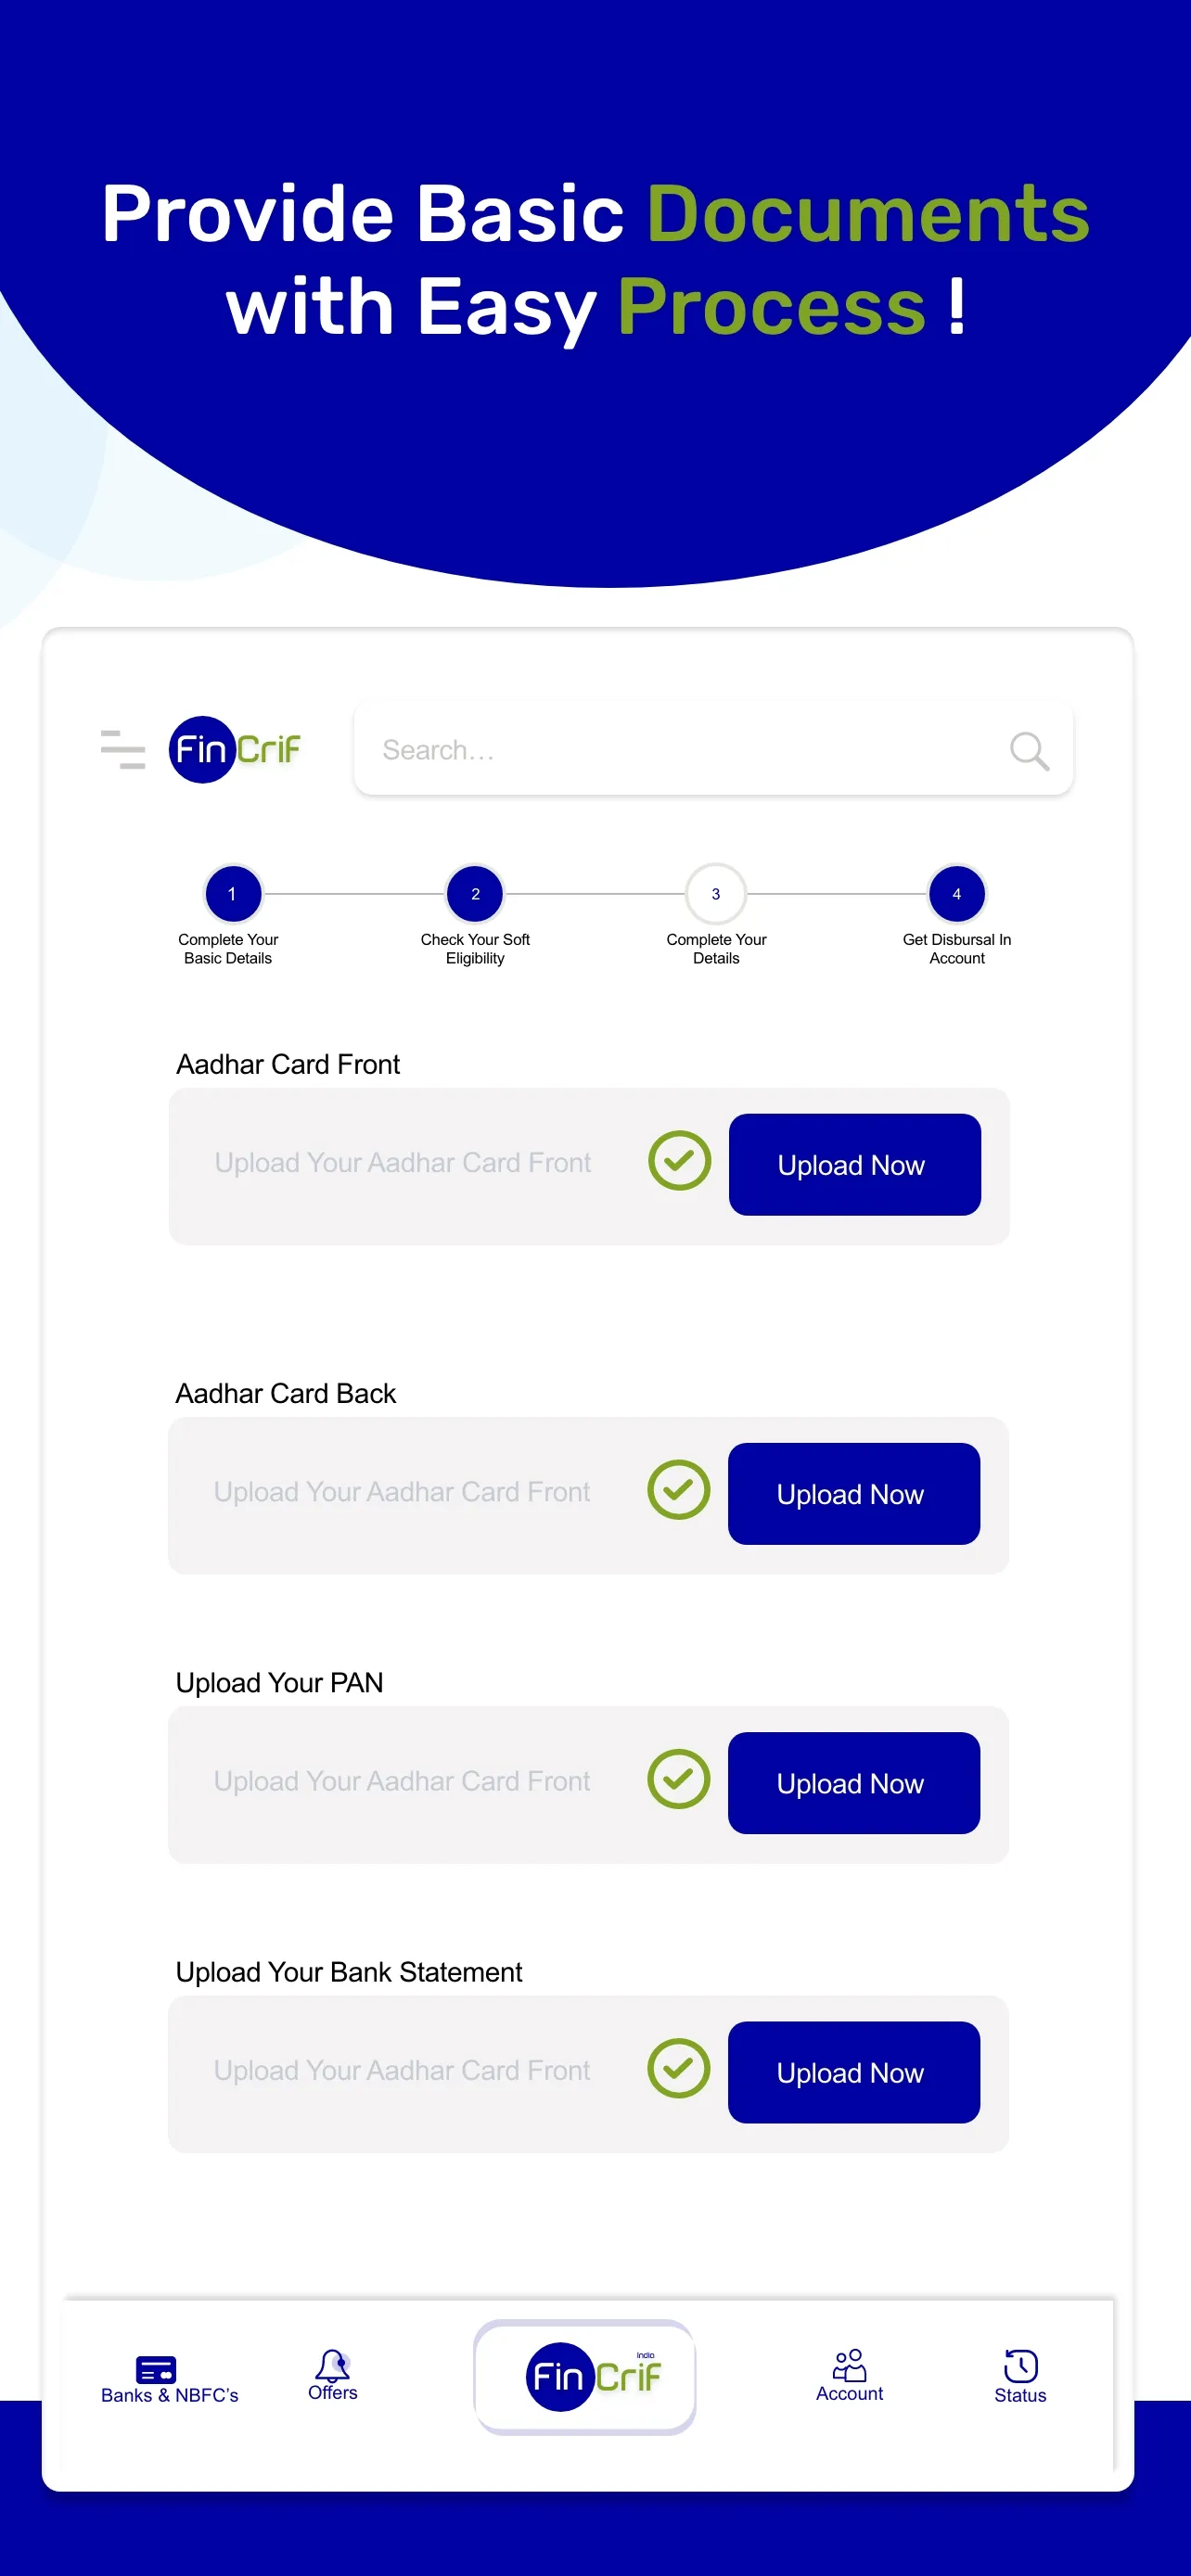Click inside the search input field
The width and height of the screenshot is (1191, 2576).
[650, 750]
